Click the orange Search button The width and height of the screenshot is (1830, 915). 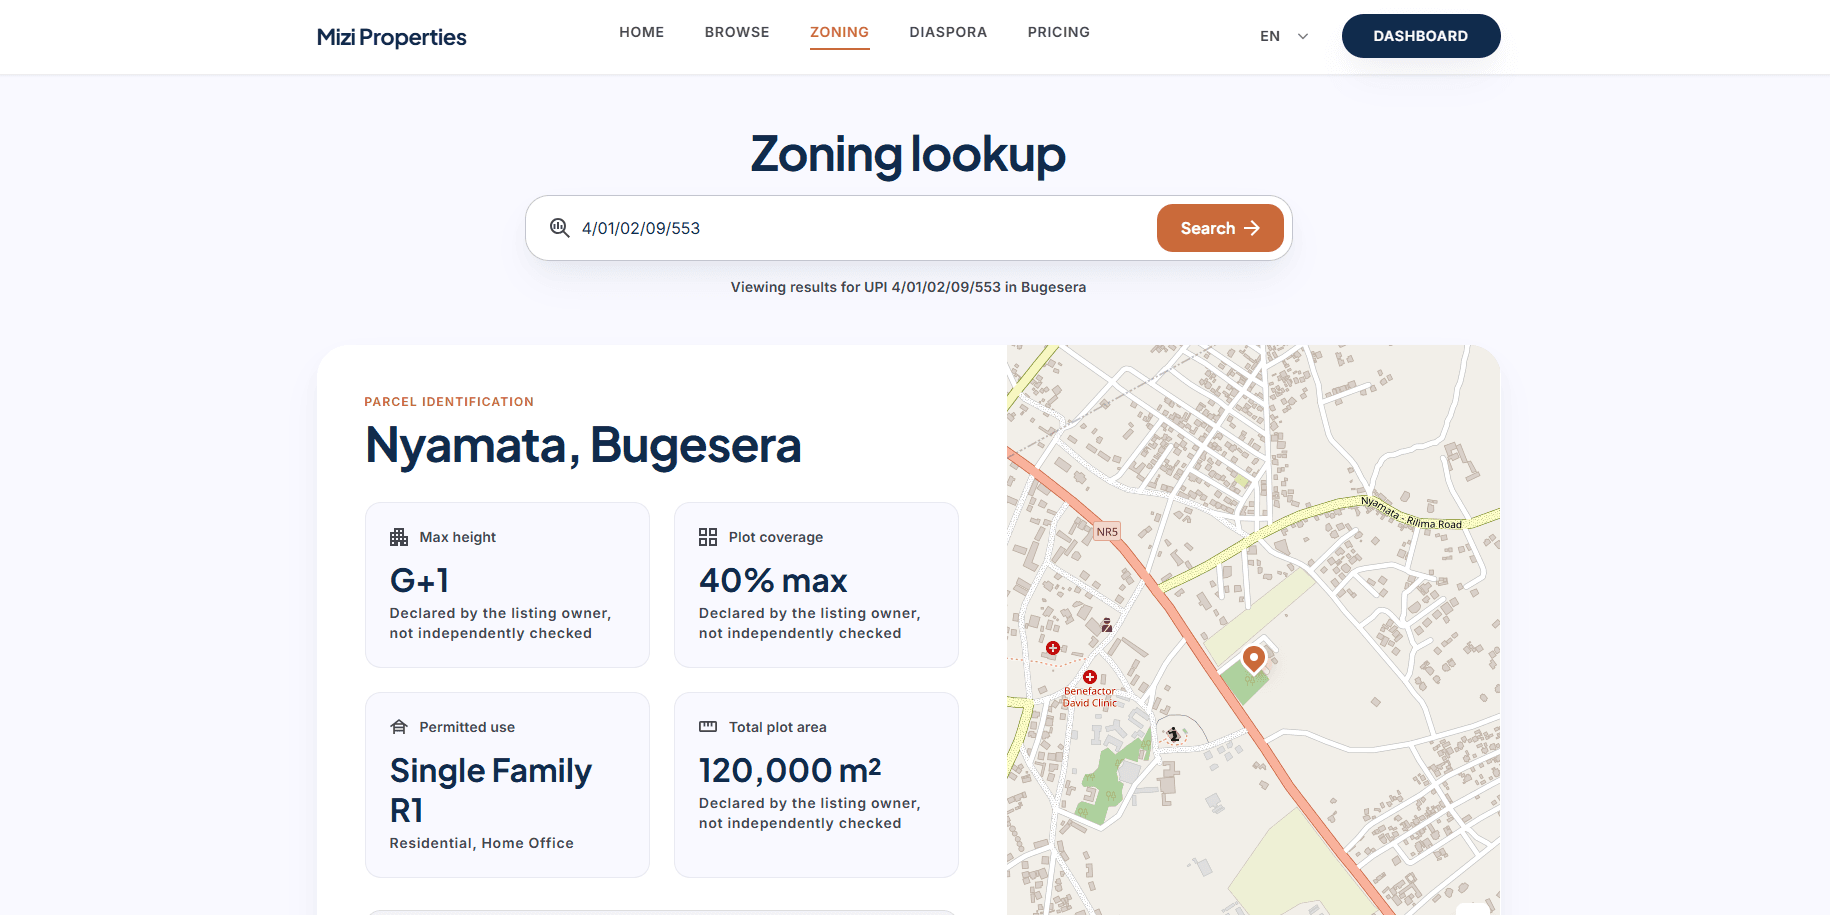(x=1220, y=228)
